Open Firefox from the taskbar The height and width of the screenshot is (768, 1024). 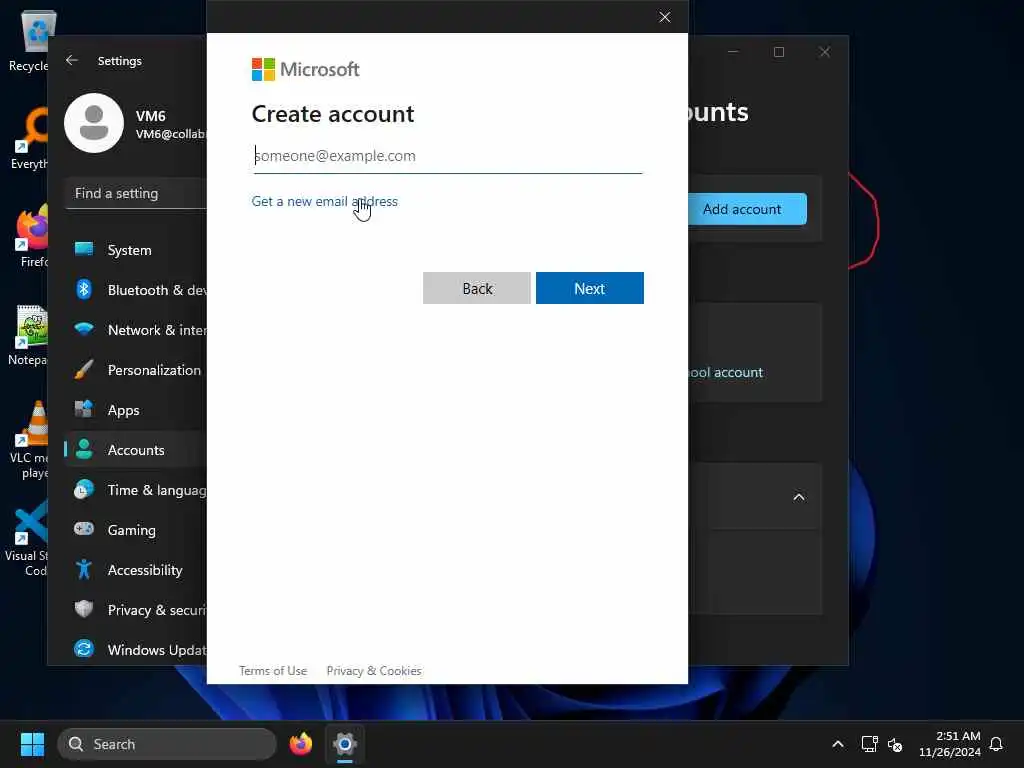301,744
